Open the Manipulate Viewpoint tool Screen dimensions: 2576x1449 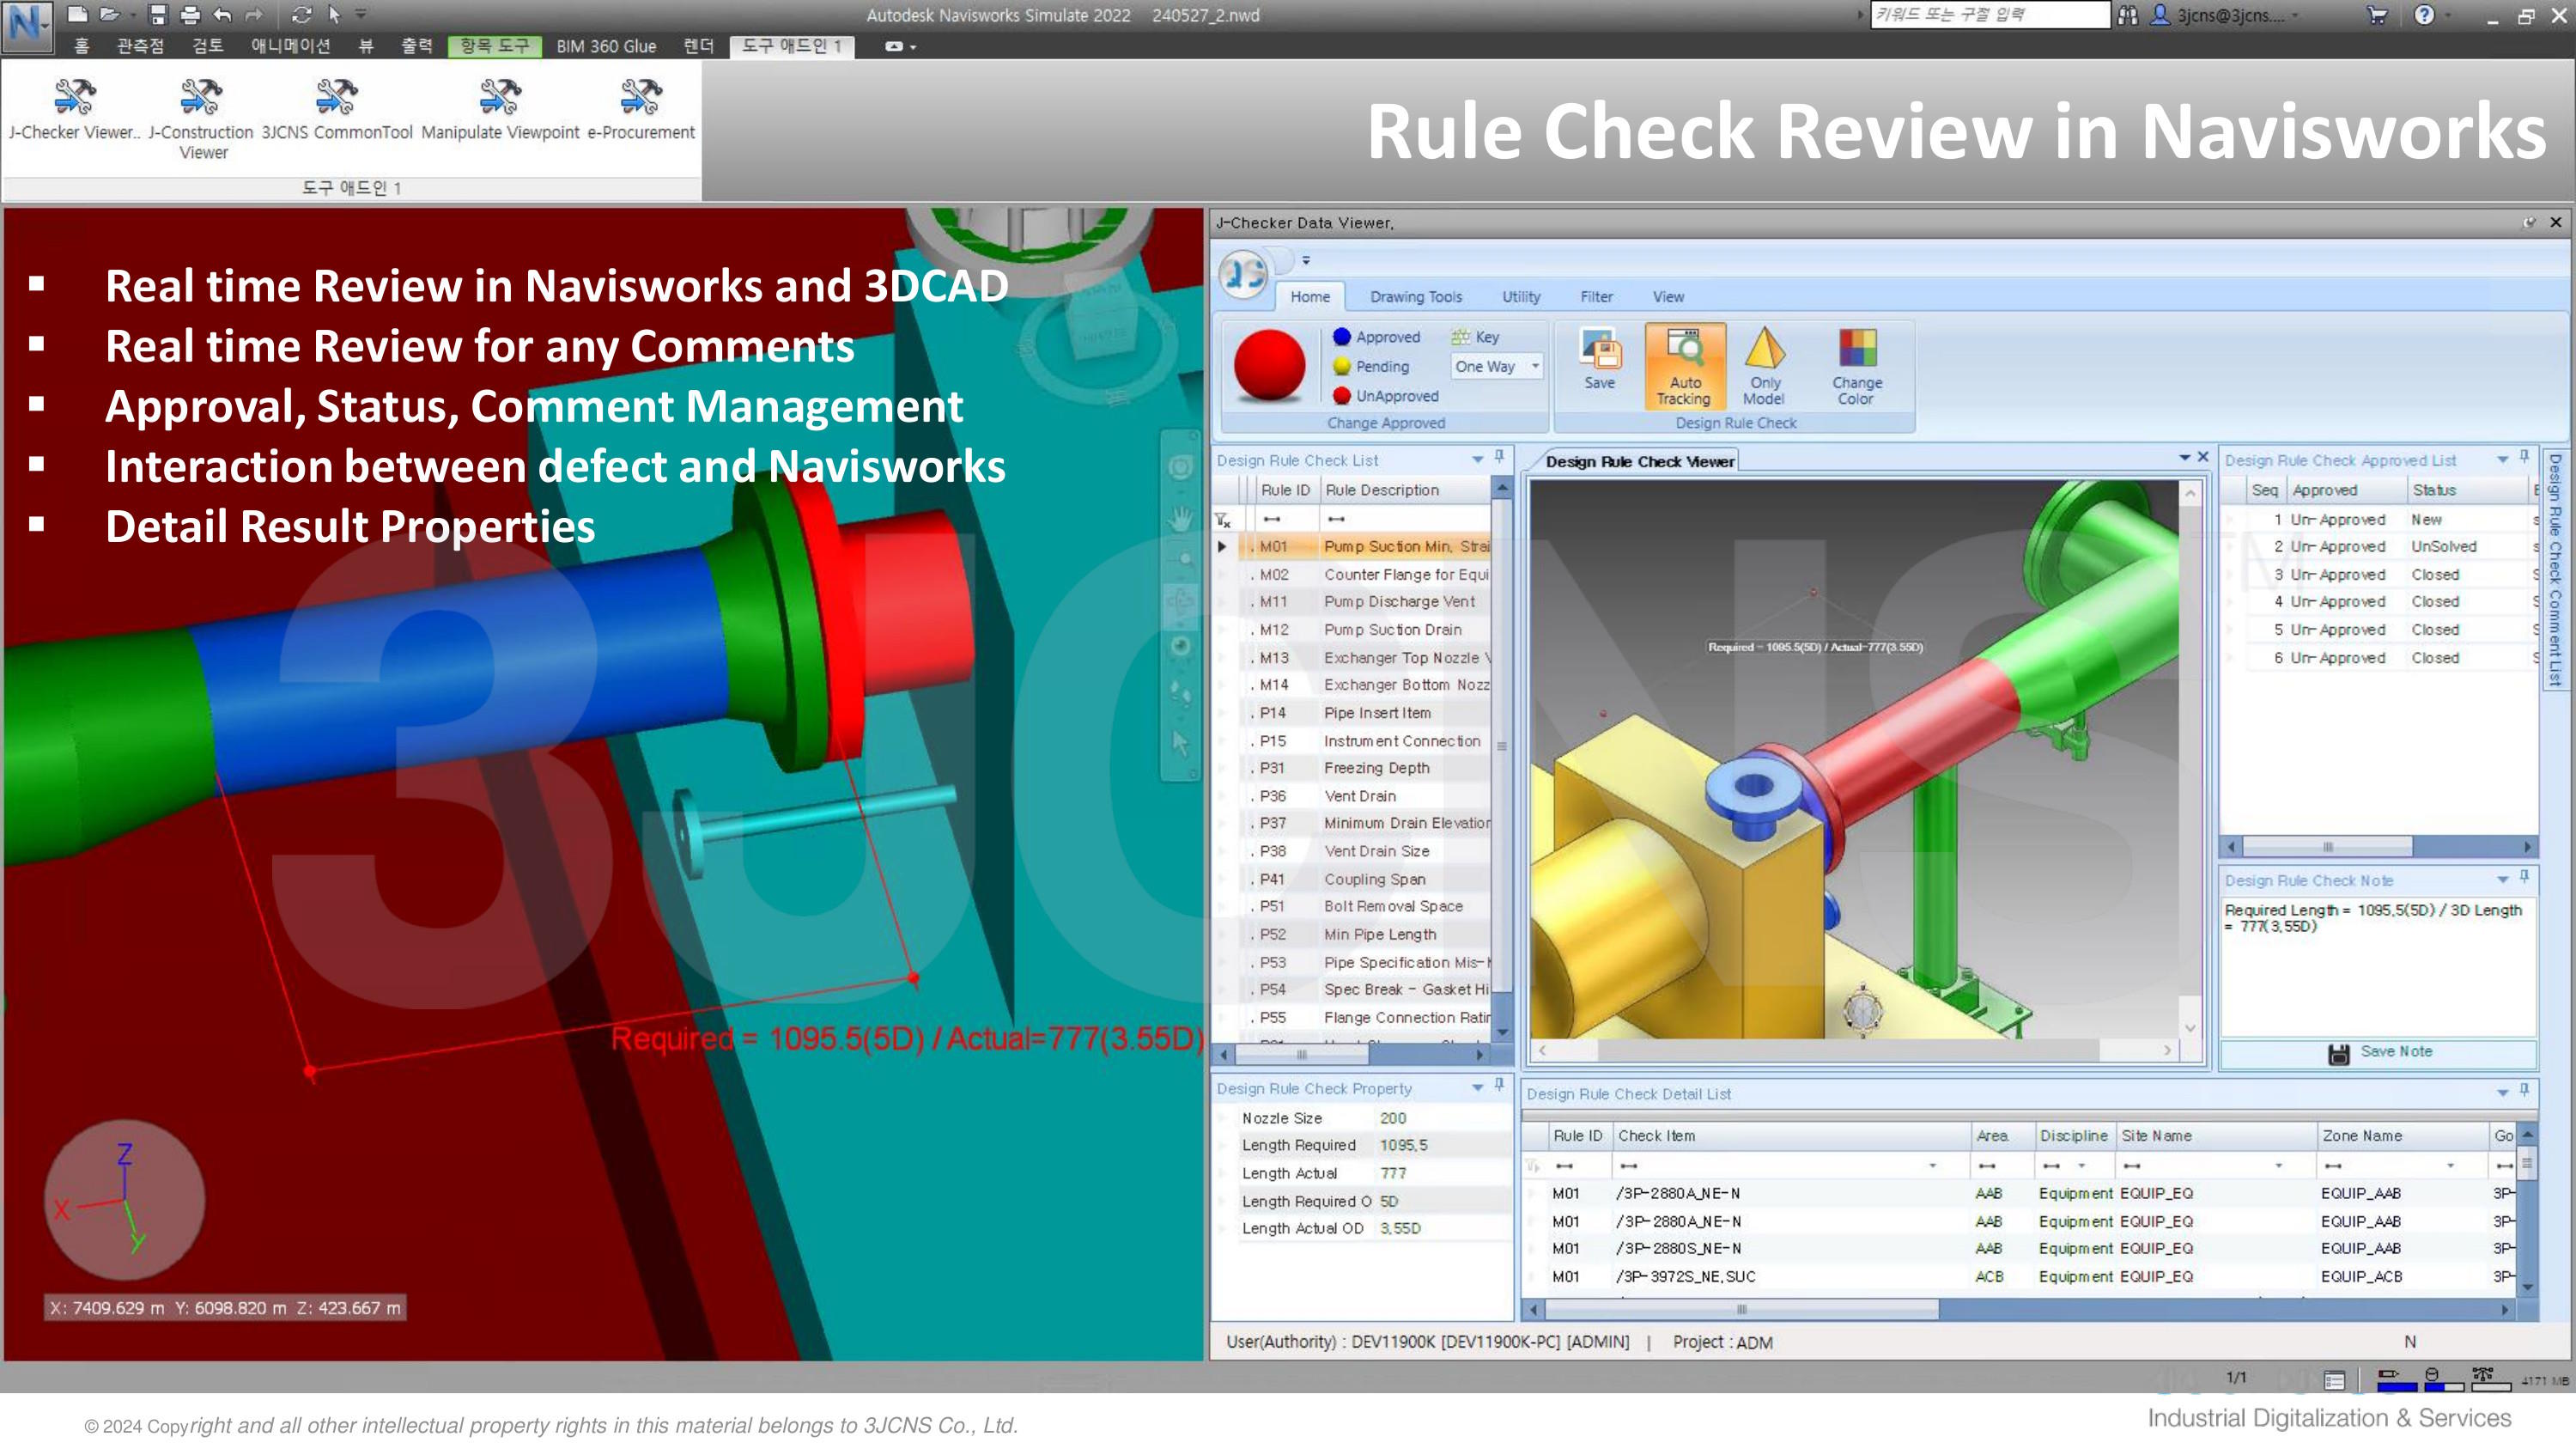[x=500, y=109]
